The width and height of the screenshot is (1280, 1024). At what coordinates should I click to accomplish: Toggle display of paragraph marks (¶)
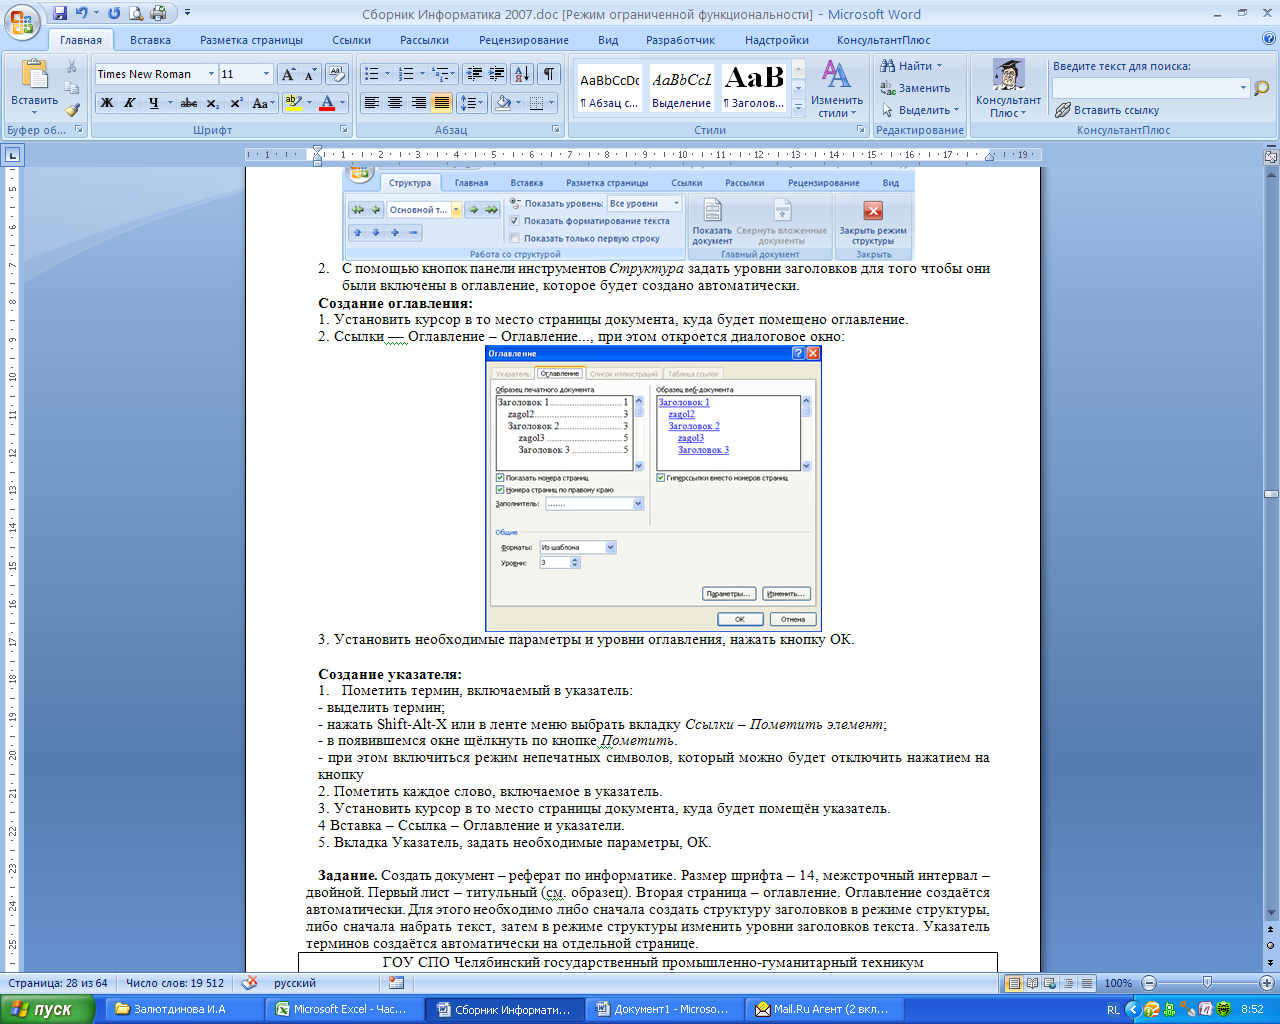click(x=549, y=74)
